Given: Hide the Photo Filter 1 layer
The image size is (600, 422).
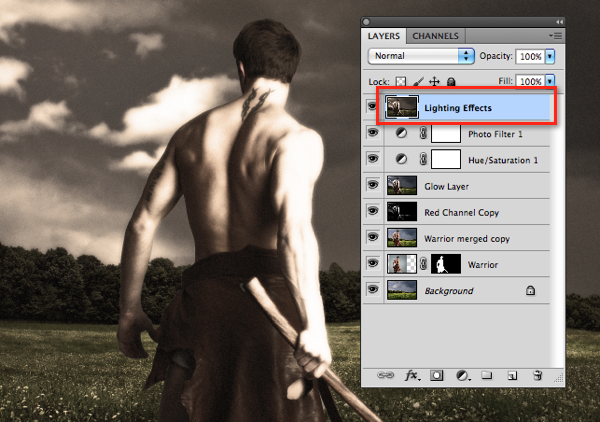Looking at the screenshot, I should click(373, 133).
